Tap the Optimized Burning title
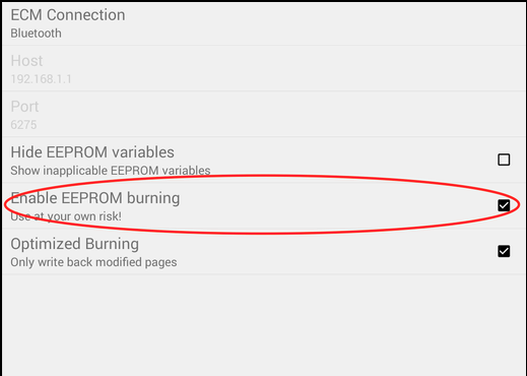 [x=75, y=244]
